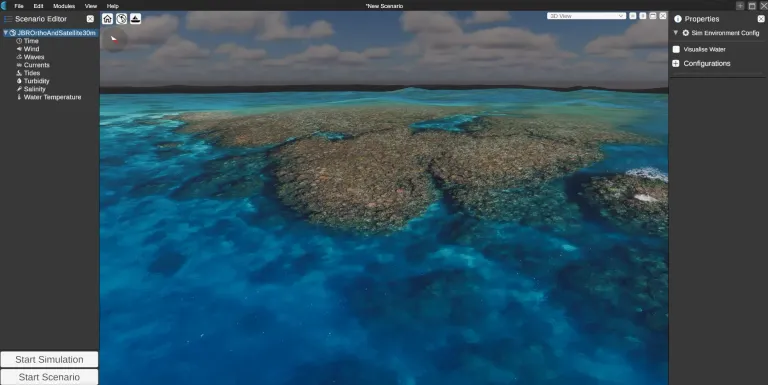This screenshot has height=385, width=768.
Task: Click the Sim Environment Config label
Action: pos(725,33)
